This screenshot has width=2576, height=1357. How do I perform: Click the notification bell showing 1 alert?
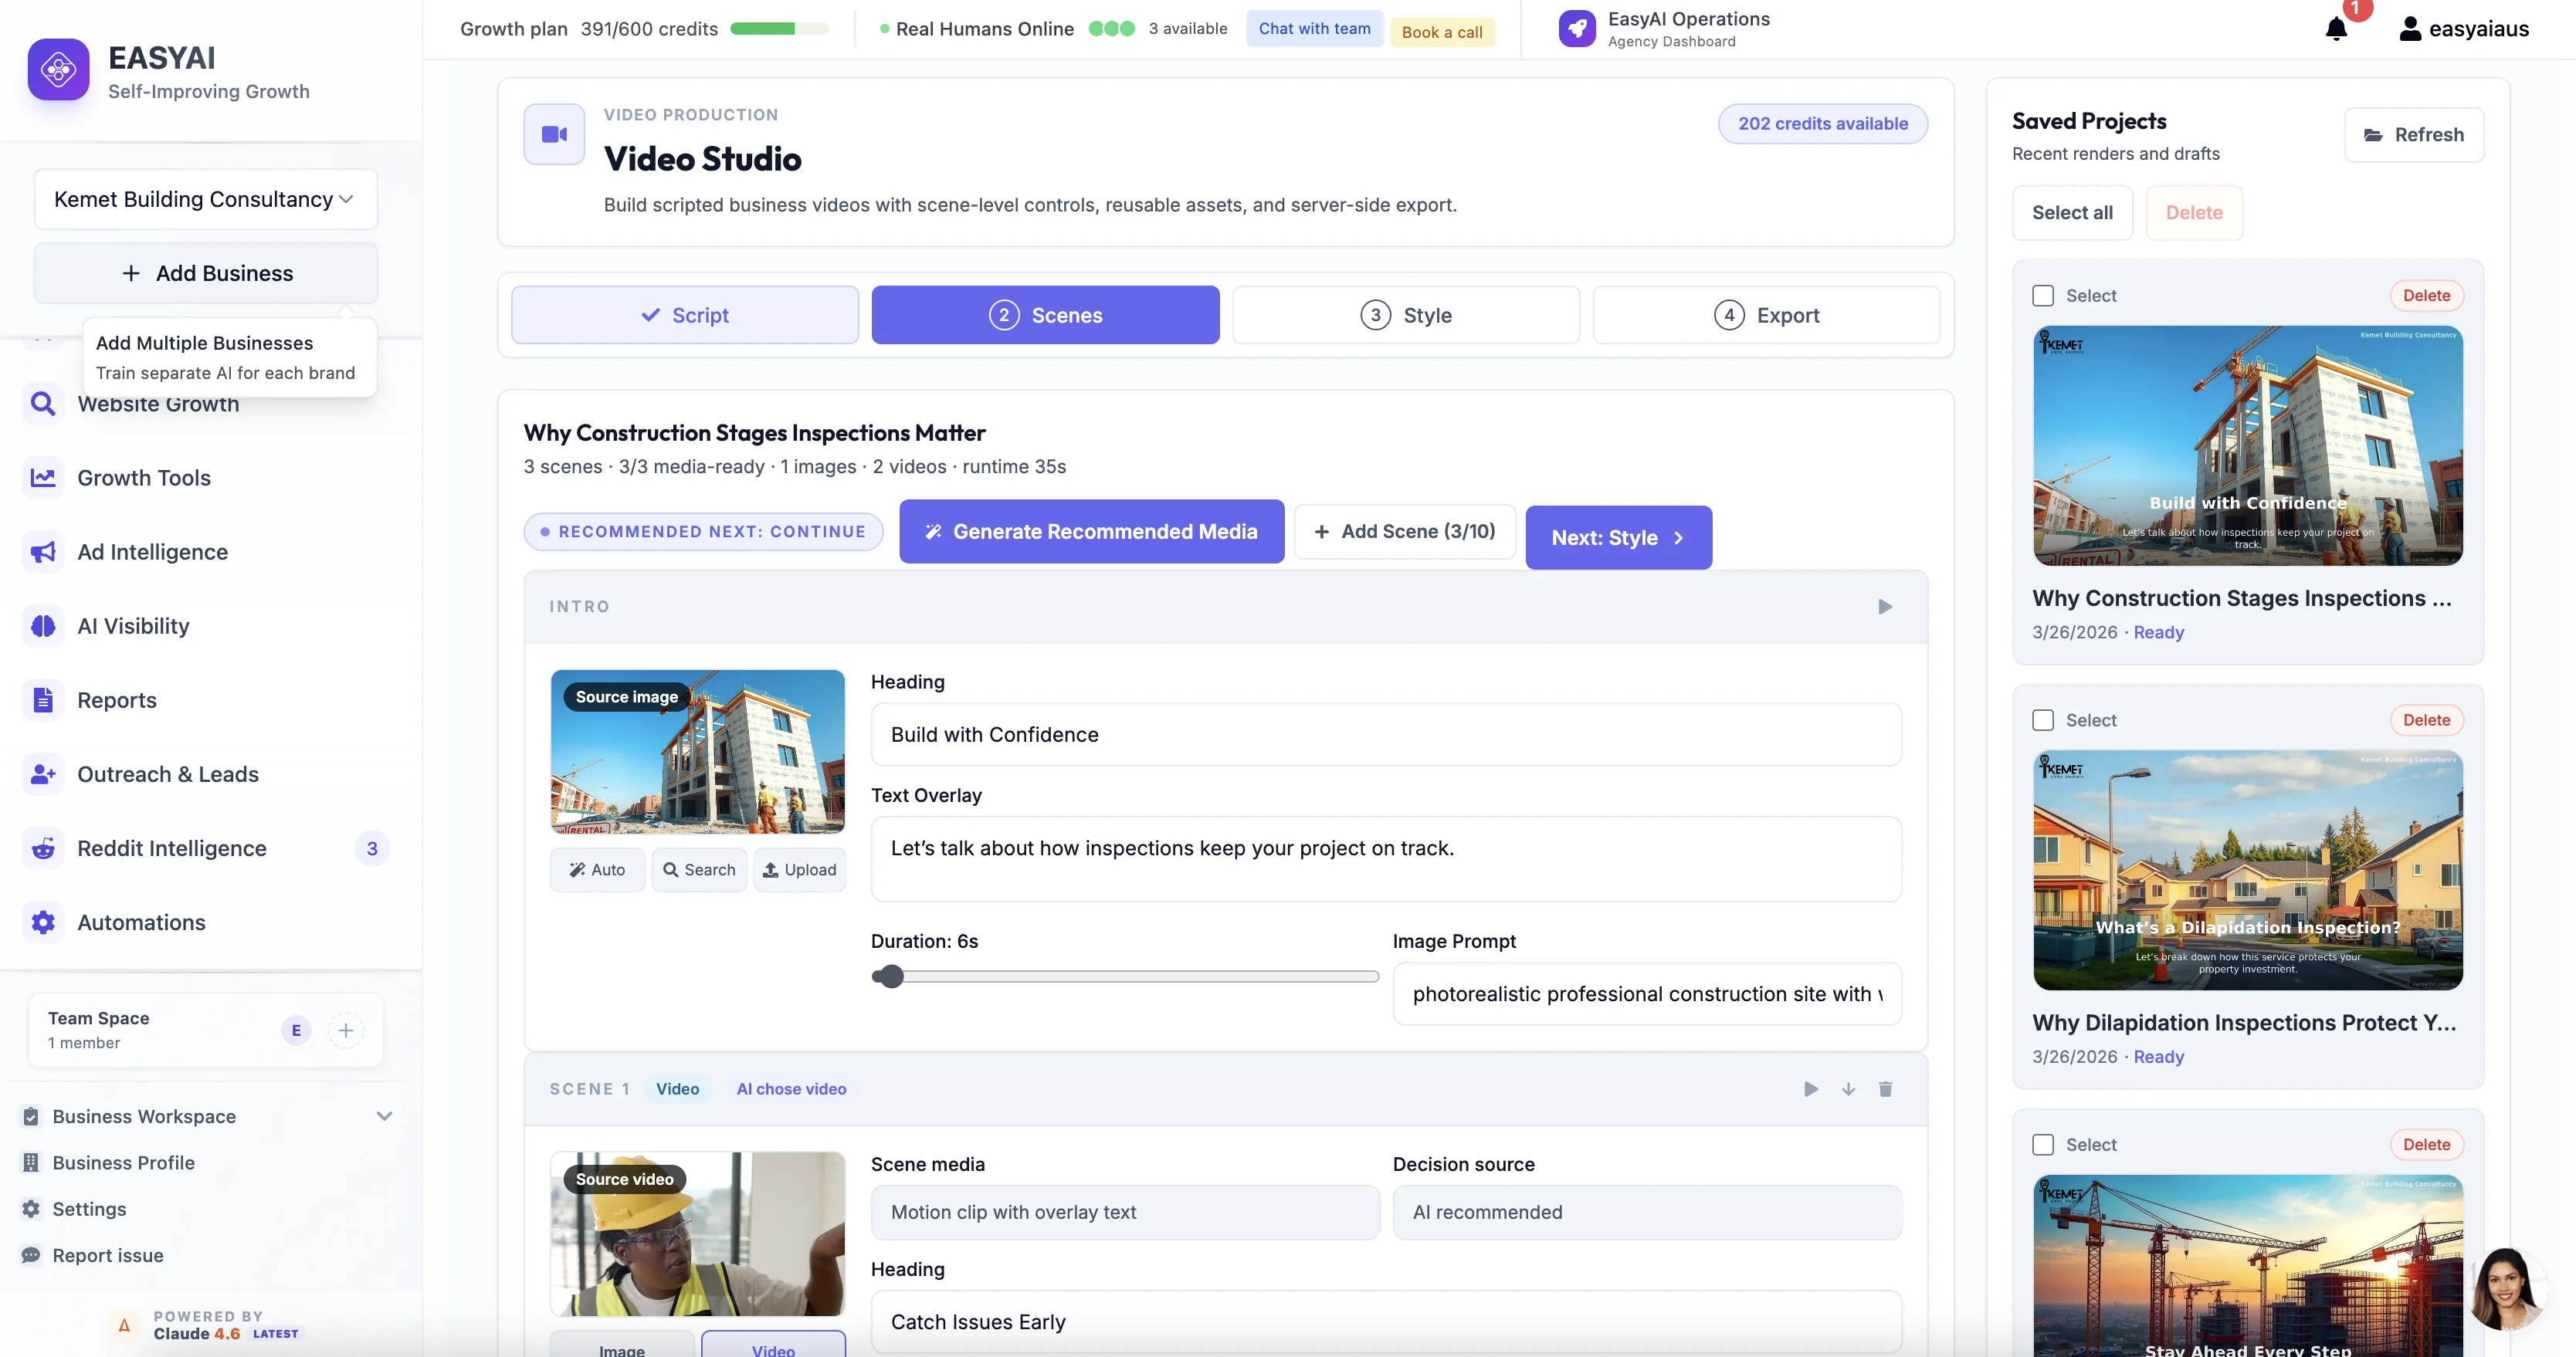coord(2337,29)
